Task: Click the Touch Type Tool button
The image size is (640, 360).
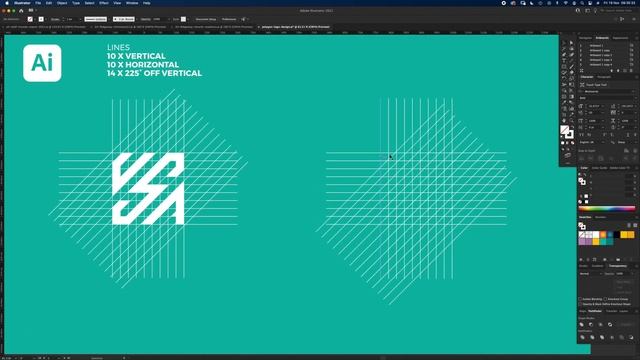Action: pos(593,84)
